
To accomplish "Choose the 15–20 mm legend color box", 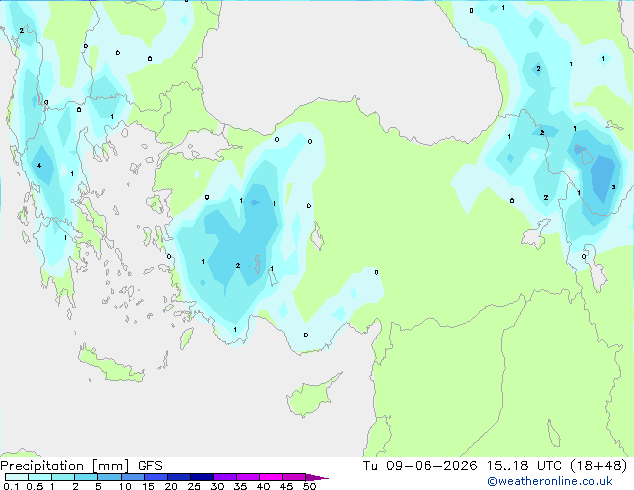I will click(x=155, y=477).
